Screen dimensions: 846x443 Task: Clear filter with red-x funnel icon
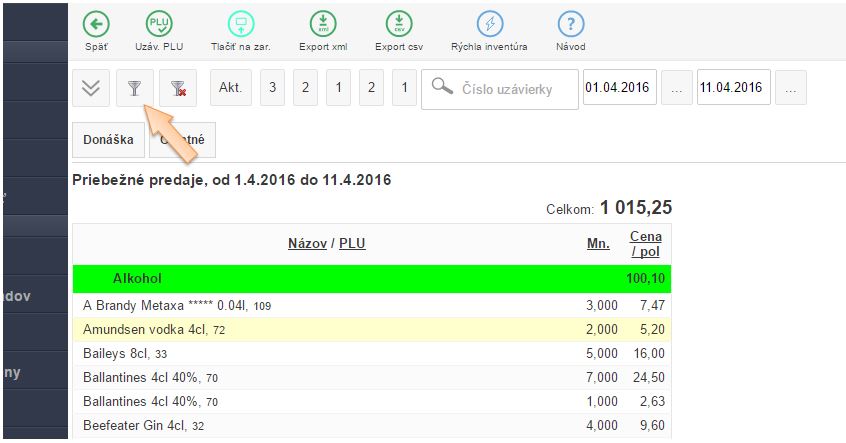click(178, 88)
